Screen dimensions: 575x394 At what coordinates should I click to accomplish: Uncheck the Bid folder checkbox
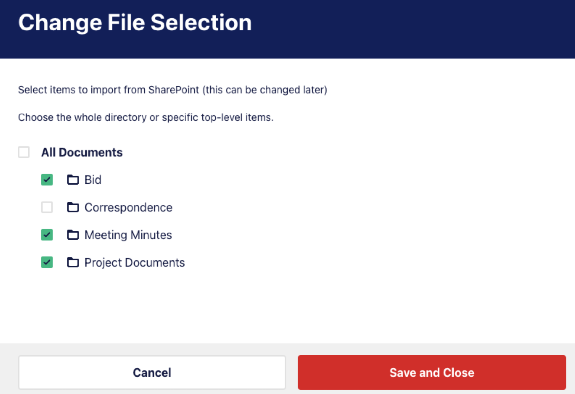point(47,180)
